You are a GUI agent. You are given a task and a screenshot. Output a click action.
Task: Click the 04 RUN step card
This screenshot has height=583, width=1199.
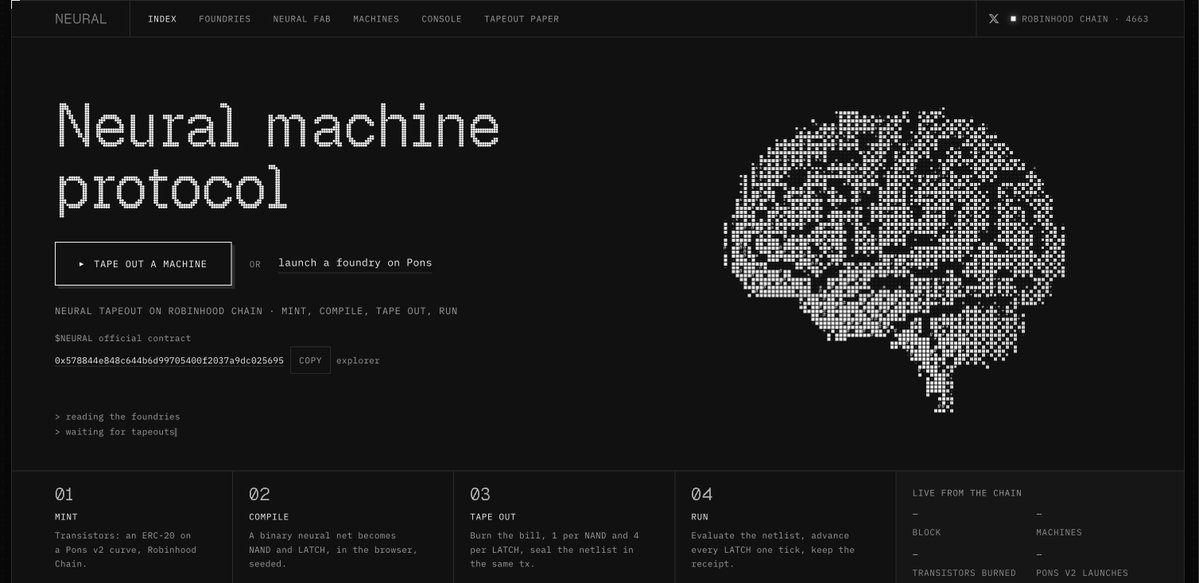pos(785,528)
